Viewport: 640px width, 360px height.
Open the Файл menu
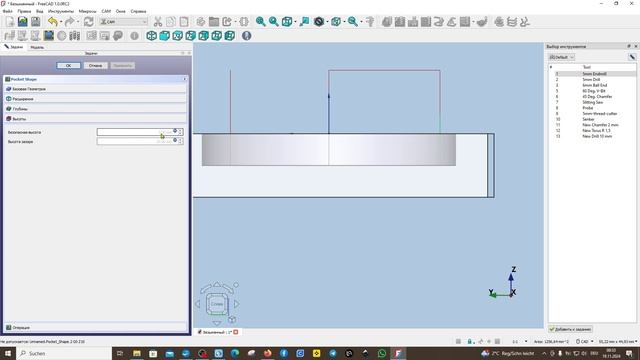[x=7, y=11]
